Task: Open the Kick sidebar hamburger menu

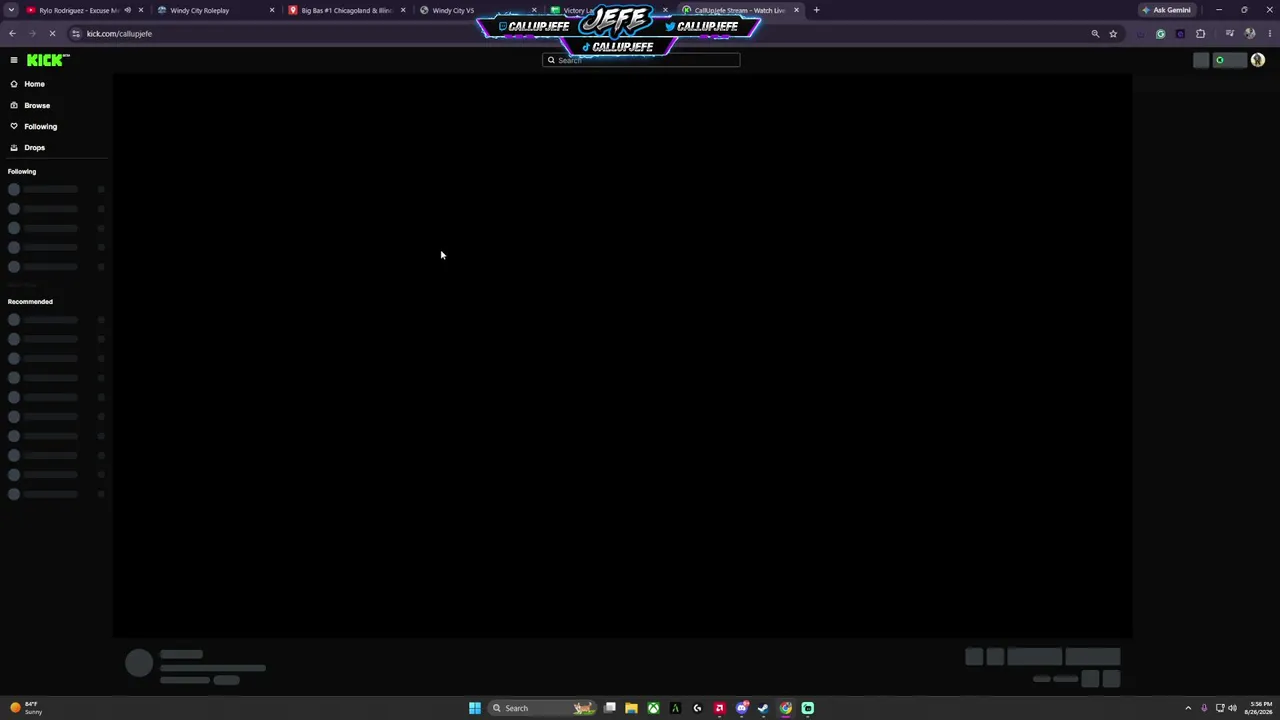Action: (14, 60)
